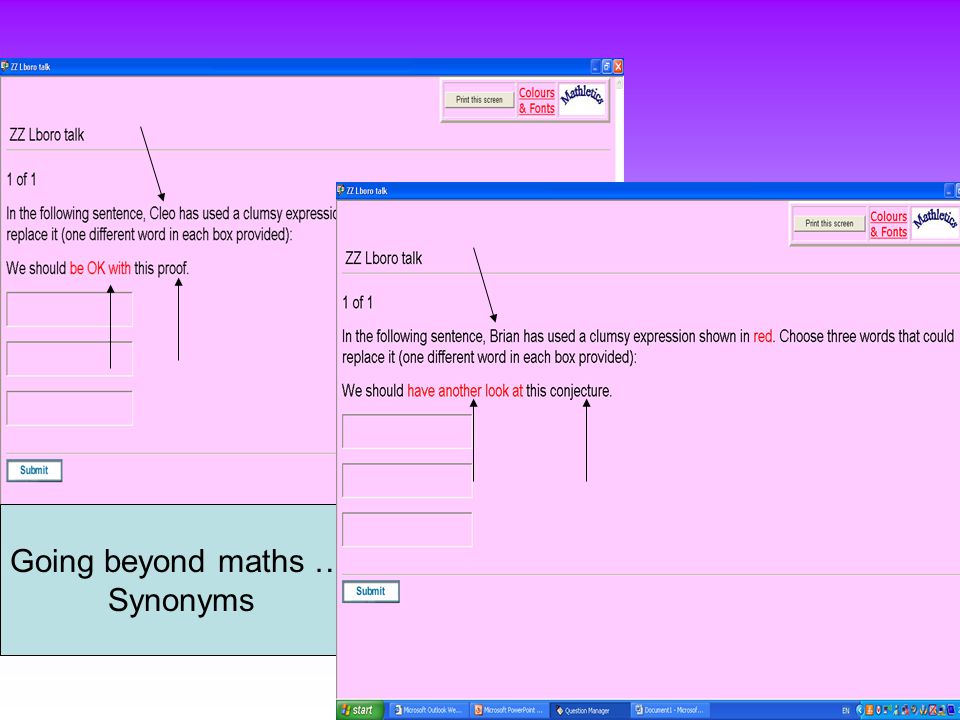This screenshot has width=960, height=720.
Task: Click '1 of 1' in the Brian window
Action: tap(358, 302)
